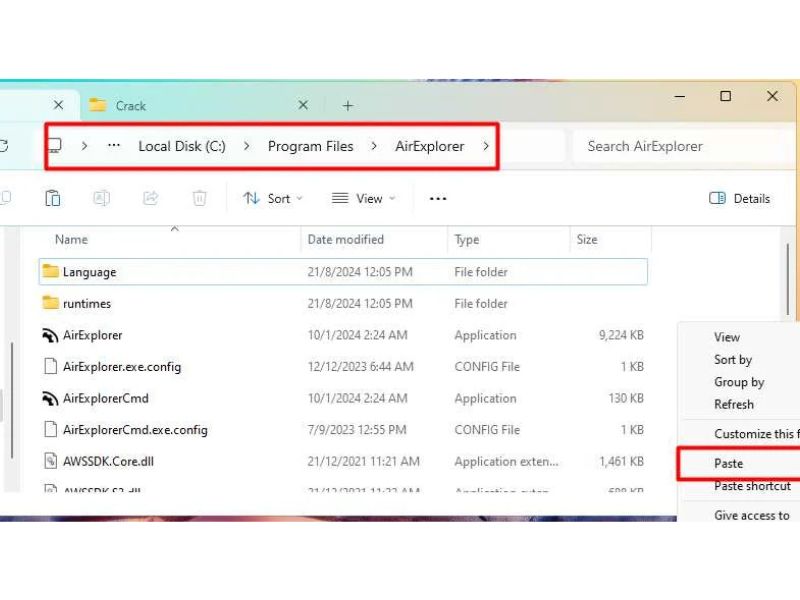Viewport: 800px width, 600px height.
Task: Select the AirExplorerCmd application name
Action: 106,398
